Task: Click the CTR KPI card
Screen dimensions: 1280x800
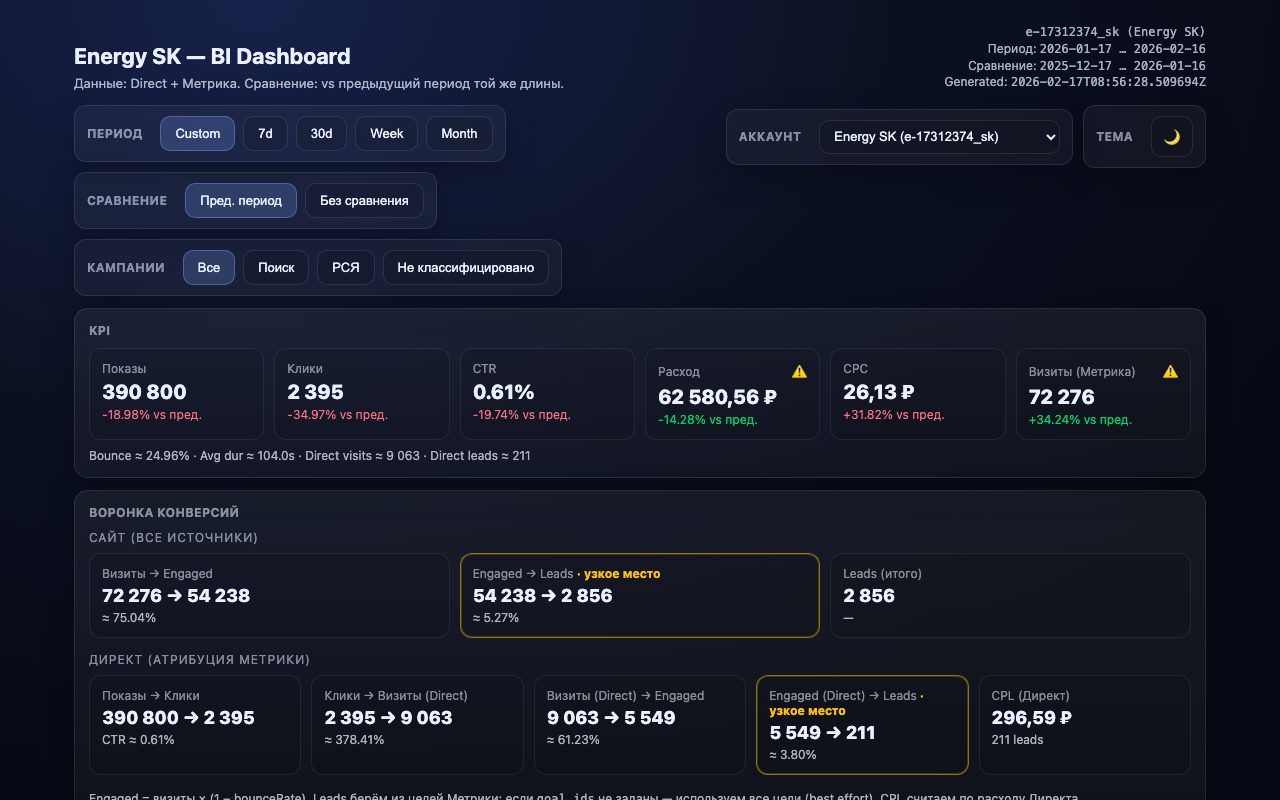Action: [547, 393]
